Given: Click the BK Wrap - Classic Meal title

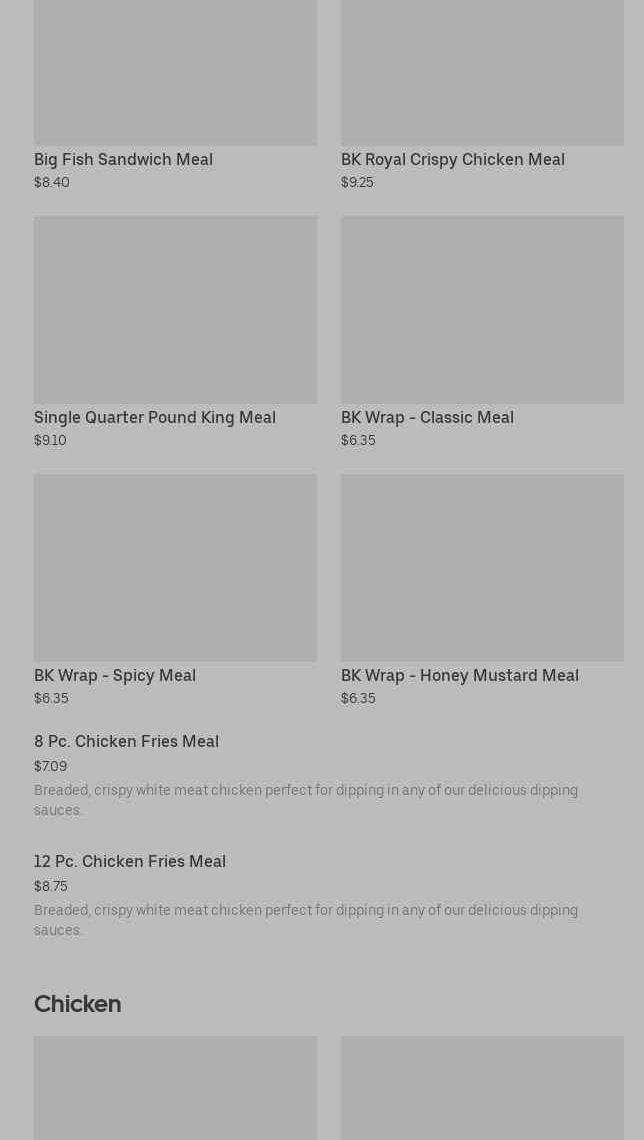Looking at the screenshot, I should pos(427,418).
